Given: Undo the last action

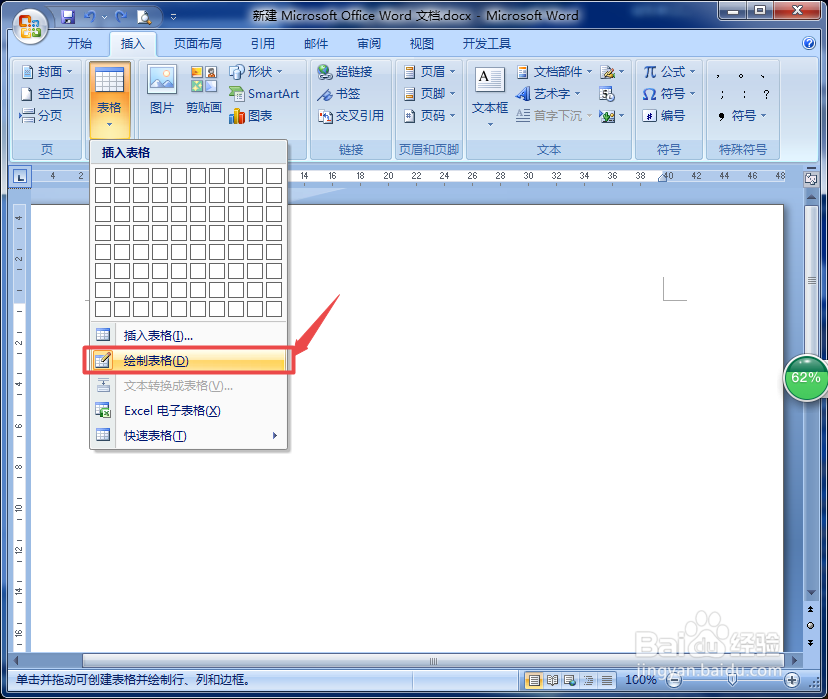Looking at the screenshot, I should coord(89,16).
